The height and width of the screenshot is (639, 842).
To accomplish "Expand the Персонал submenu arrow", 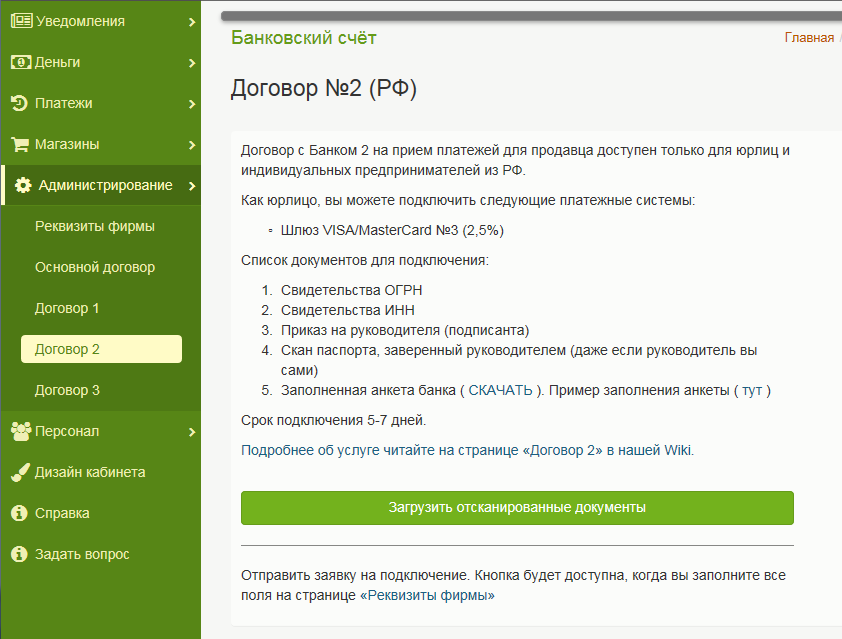I will (x=191, y=431).
